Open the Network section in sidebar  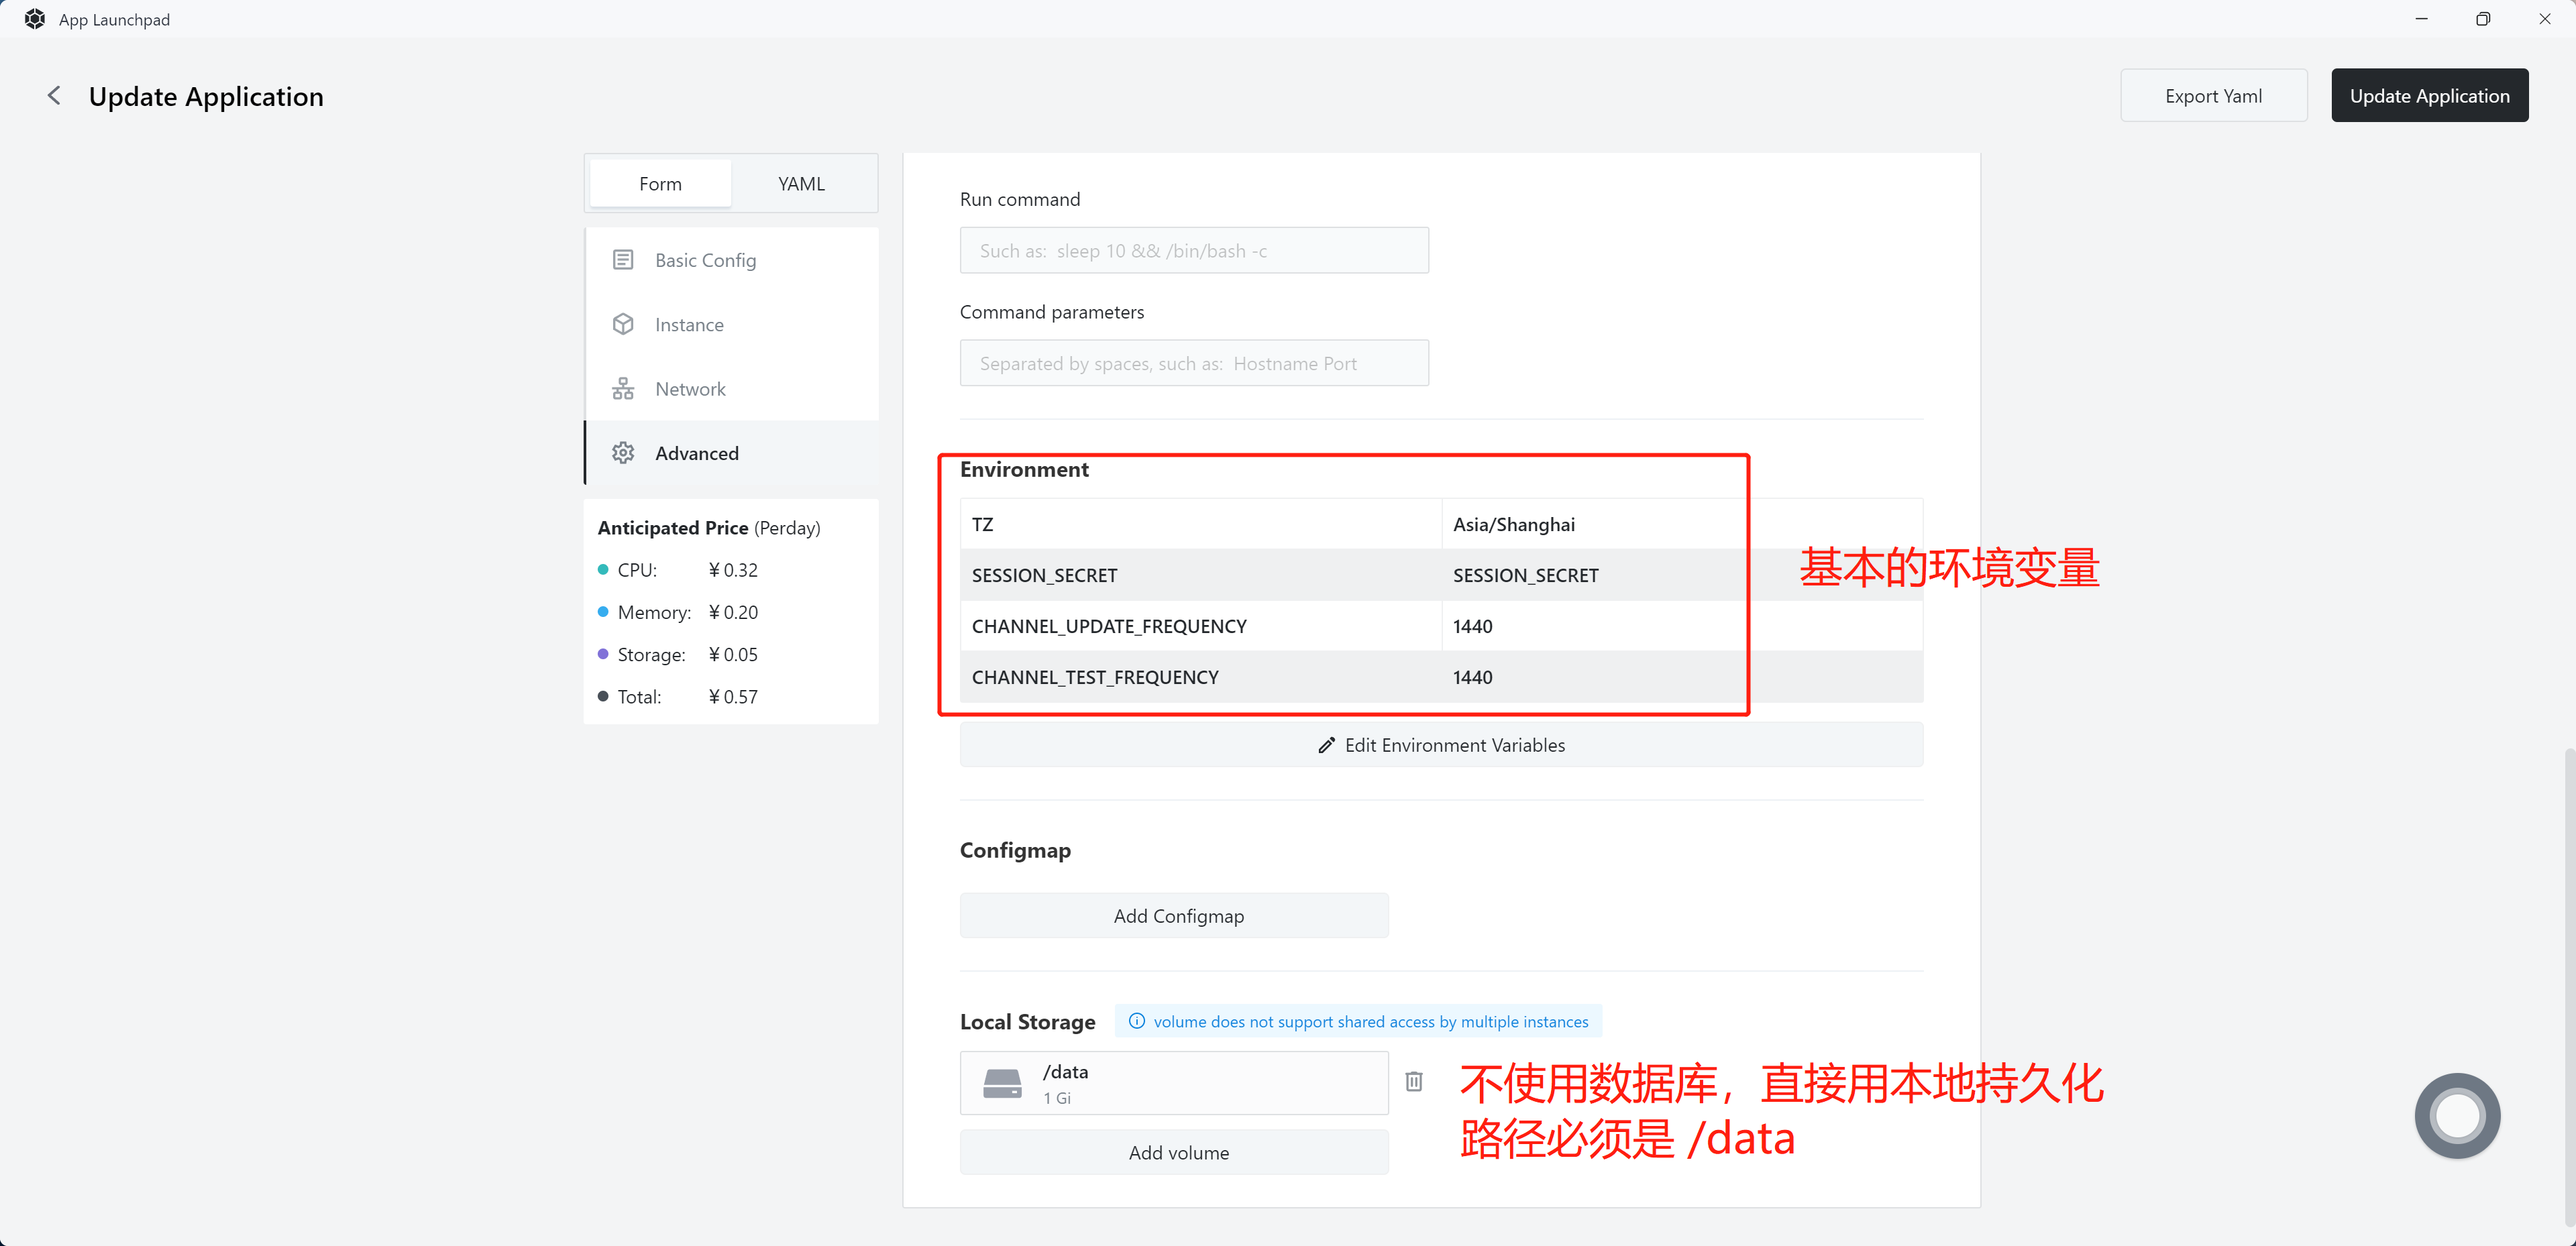[690, 389]
